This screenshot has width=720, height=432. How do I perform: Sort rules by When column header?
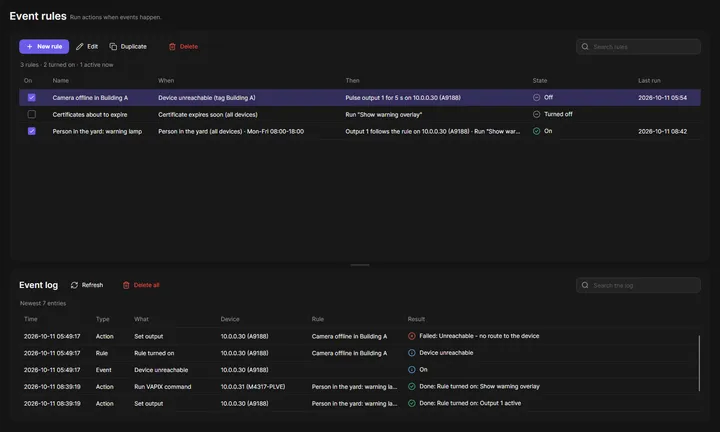tap(166, 80)
